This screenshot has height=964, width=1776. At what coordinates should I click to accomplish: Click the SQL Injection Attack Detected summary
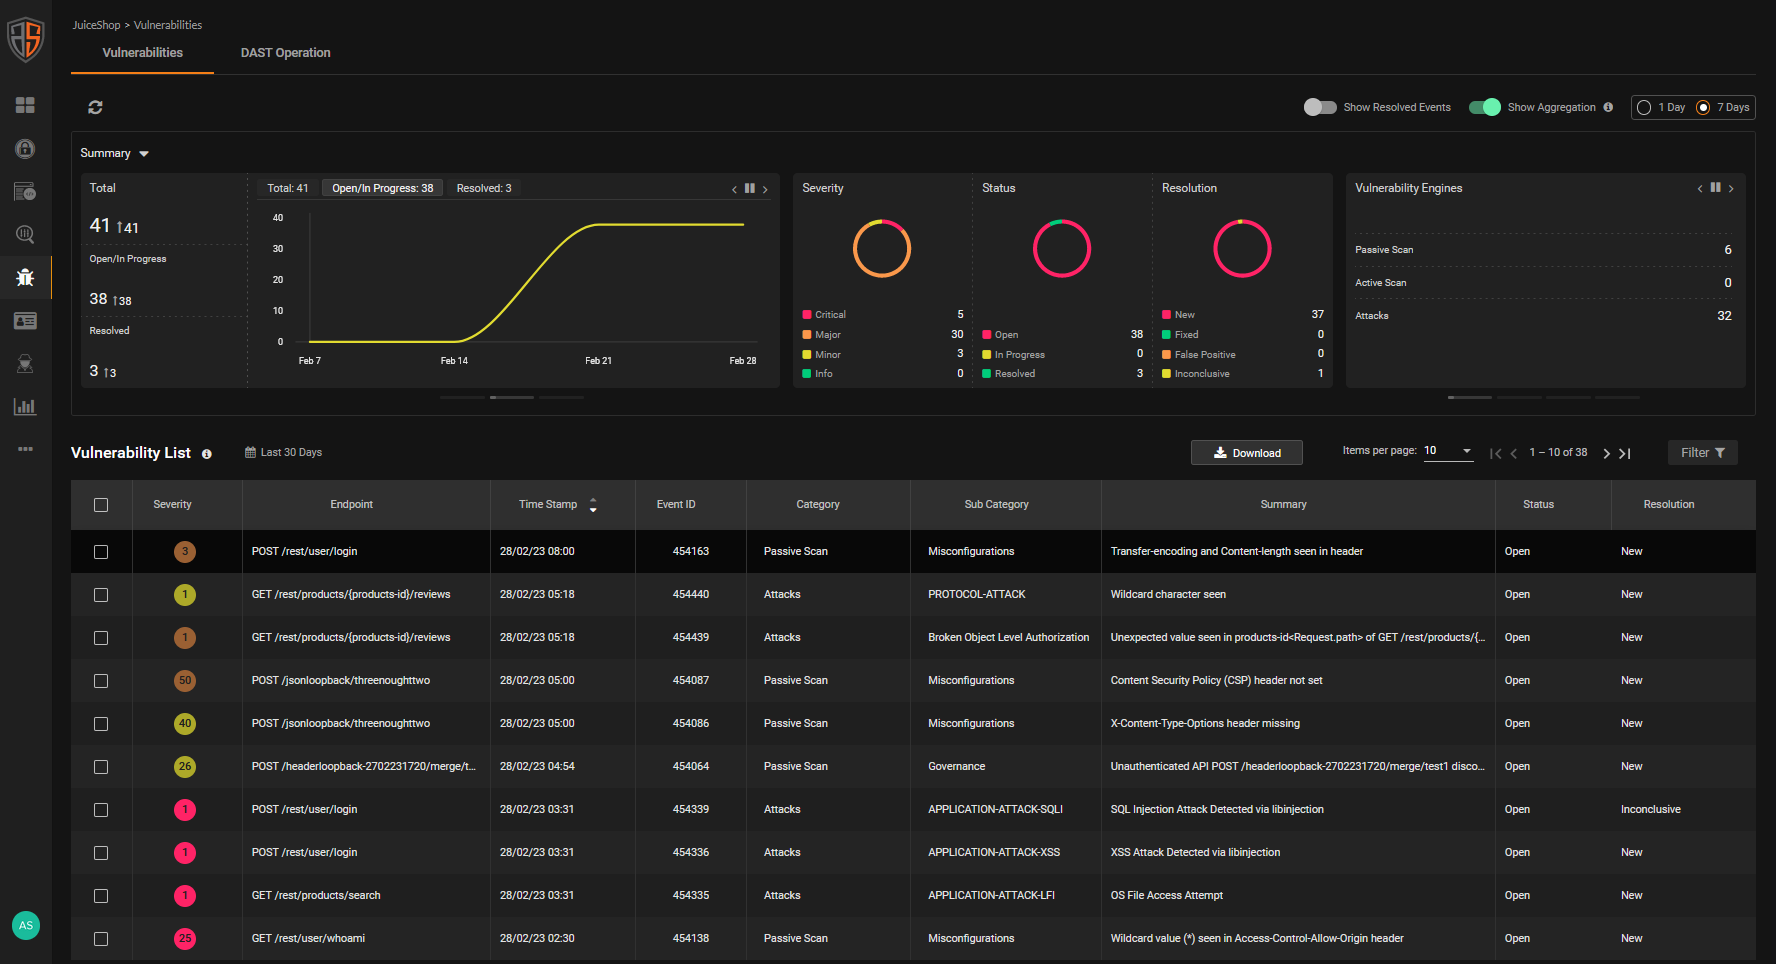(x=1217, y=810)
